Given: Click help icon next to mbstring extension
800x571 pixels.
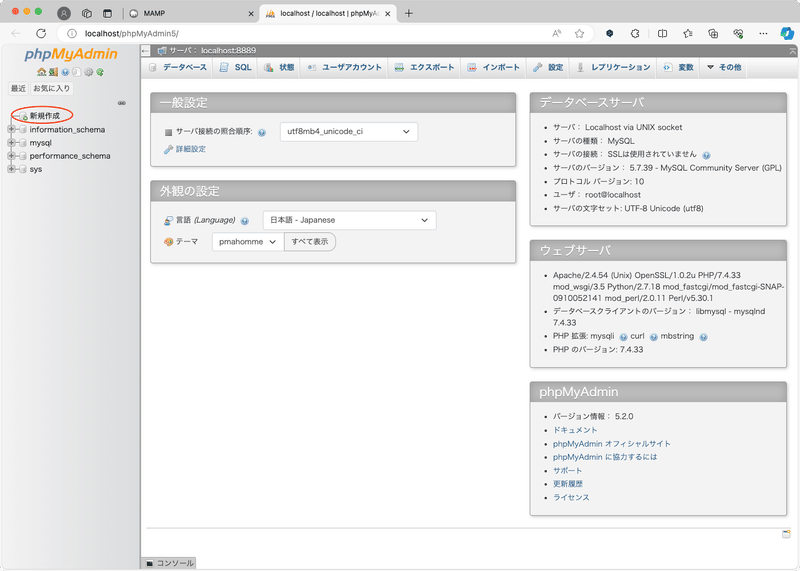Looking at the screenshot, I should 704,337.
